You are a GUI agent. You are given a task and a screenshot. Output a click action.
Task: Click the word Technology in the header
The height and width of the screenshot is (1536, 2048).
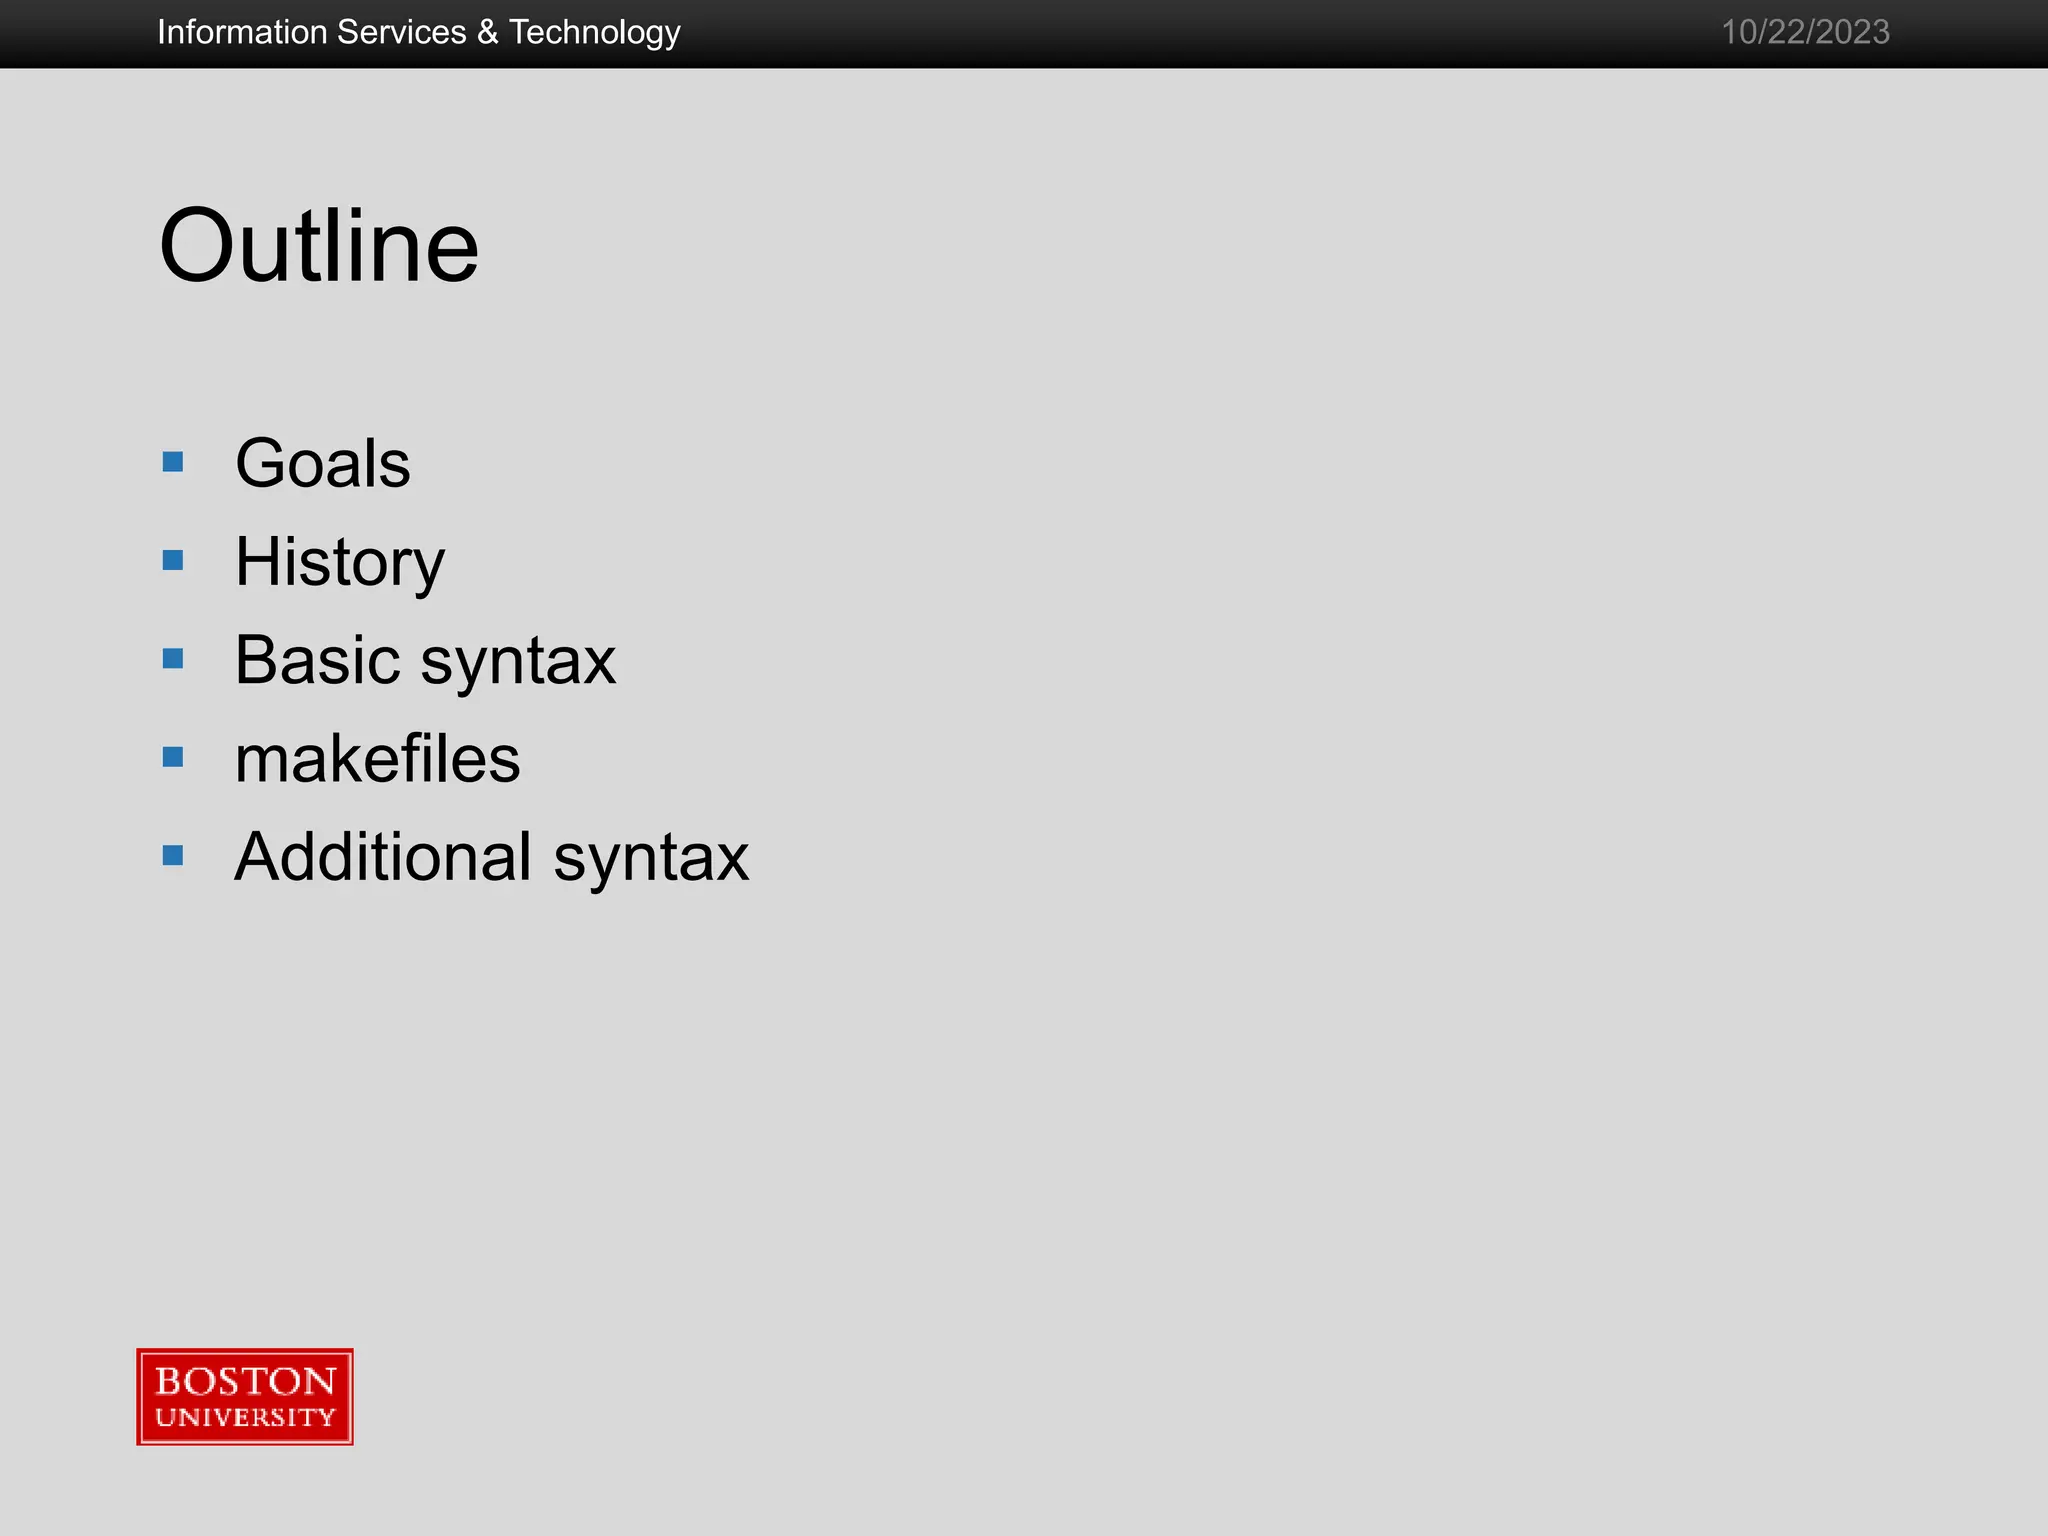click(x=595, y=32)
